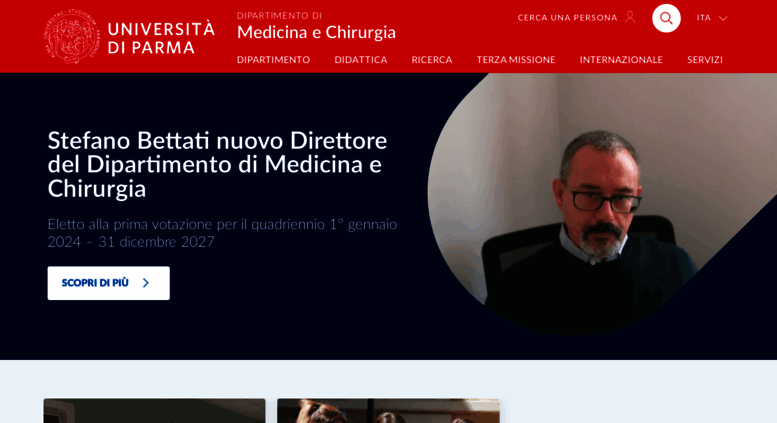Viewport: 777px width, 423px height.
Task: Open the Terza Missione menu
Action: (516, 60)
